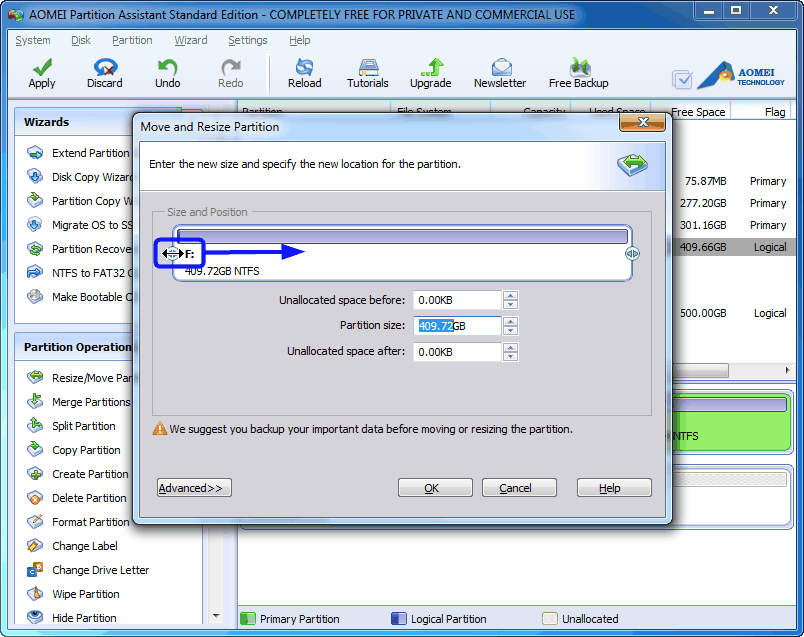Click the Free Space column header
Image resolution: width=804 pixels, height=637 pixels.
pyautogui.click(x=698, y=112)
